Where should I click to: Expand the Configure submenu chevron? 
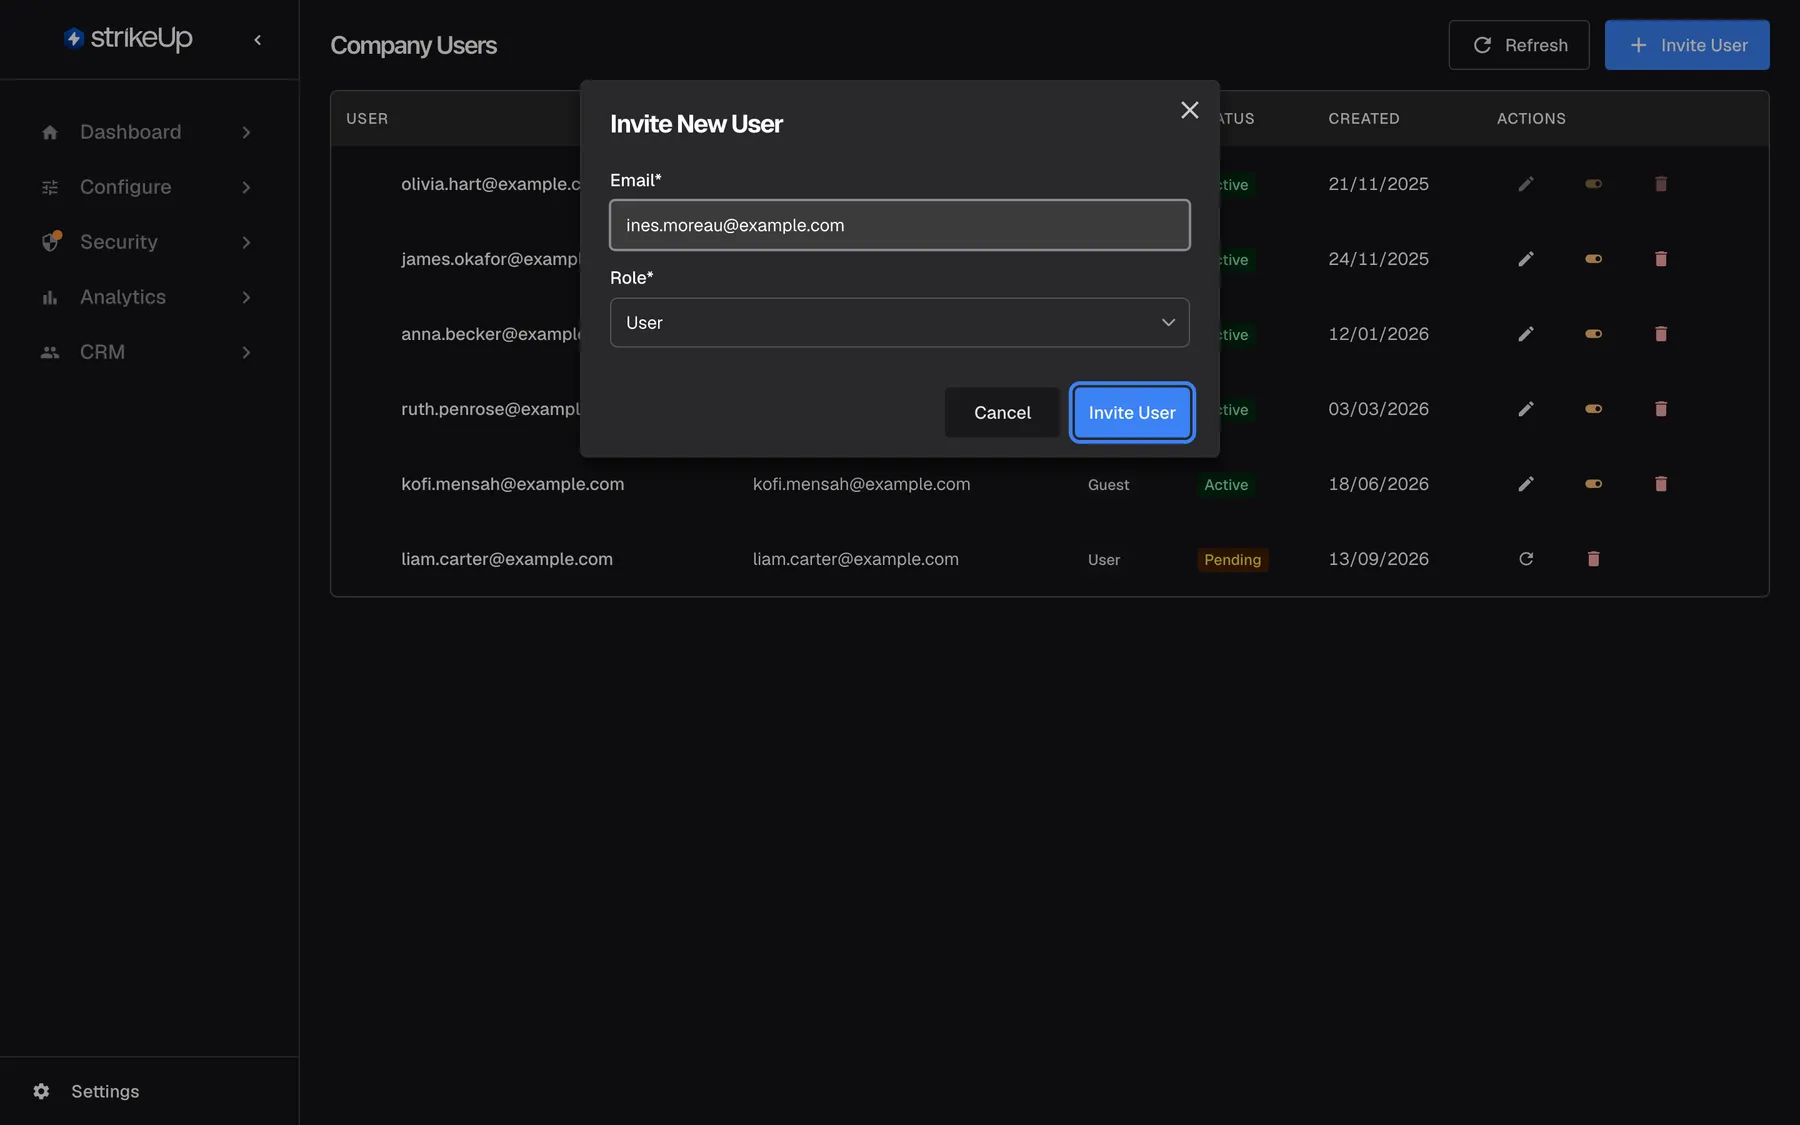point(246,187)
